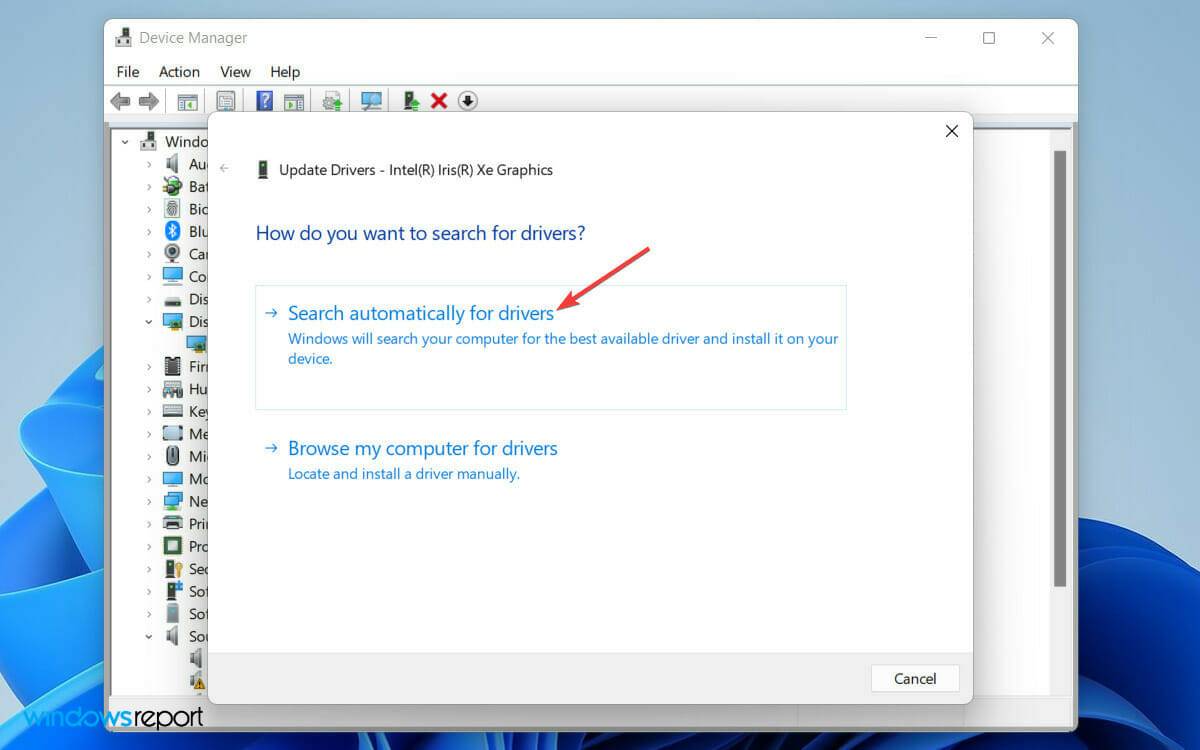
Task: Collapse the Display adapters tree node
Action: pyautogui.click(x=148, y=321)
